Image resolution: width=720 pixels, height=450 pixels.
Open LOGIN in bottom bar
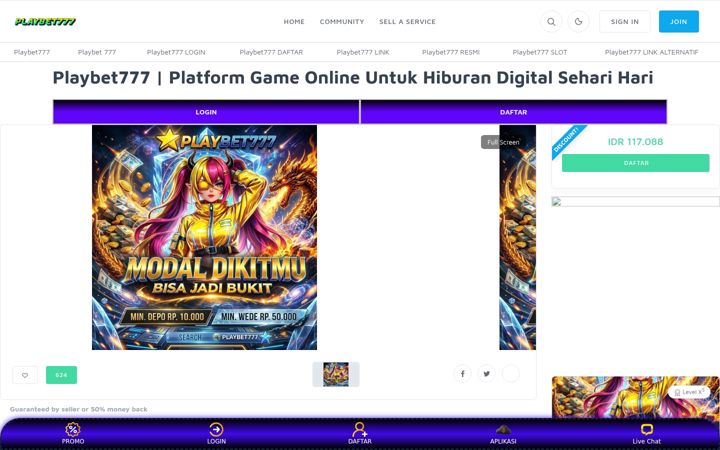(x=216, y=434)
